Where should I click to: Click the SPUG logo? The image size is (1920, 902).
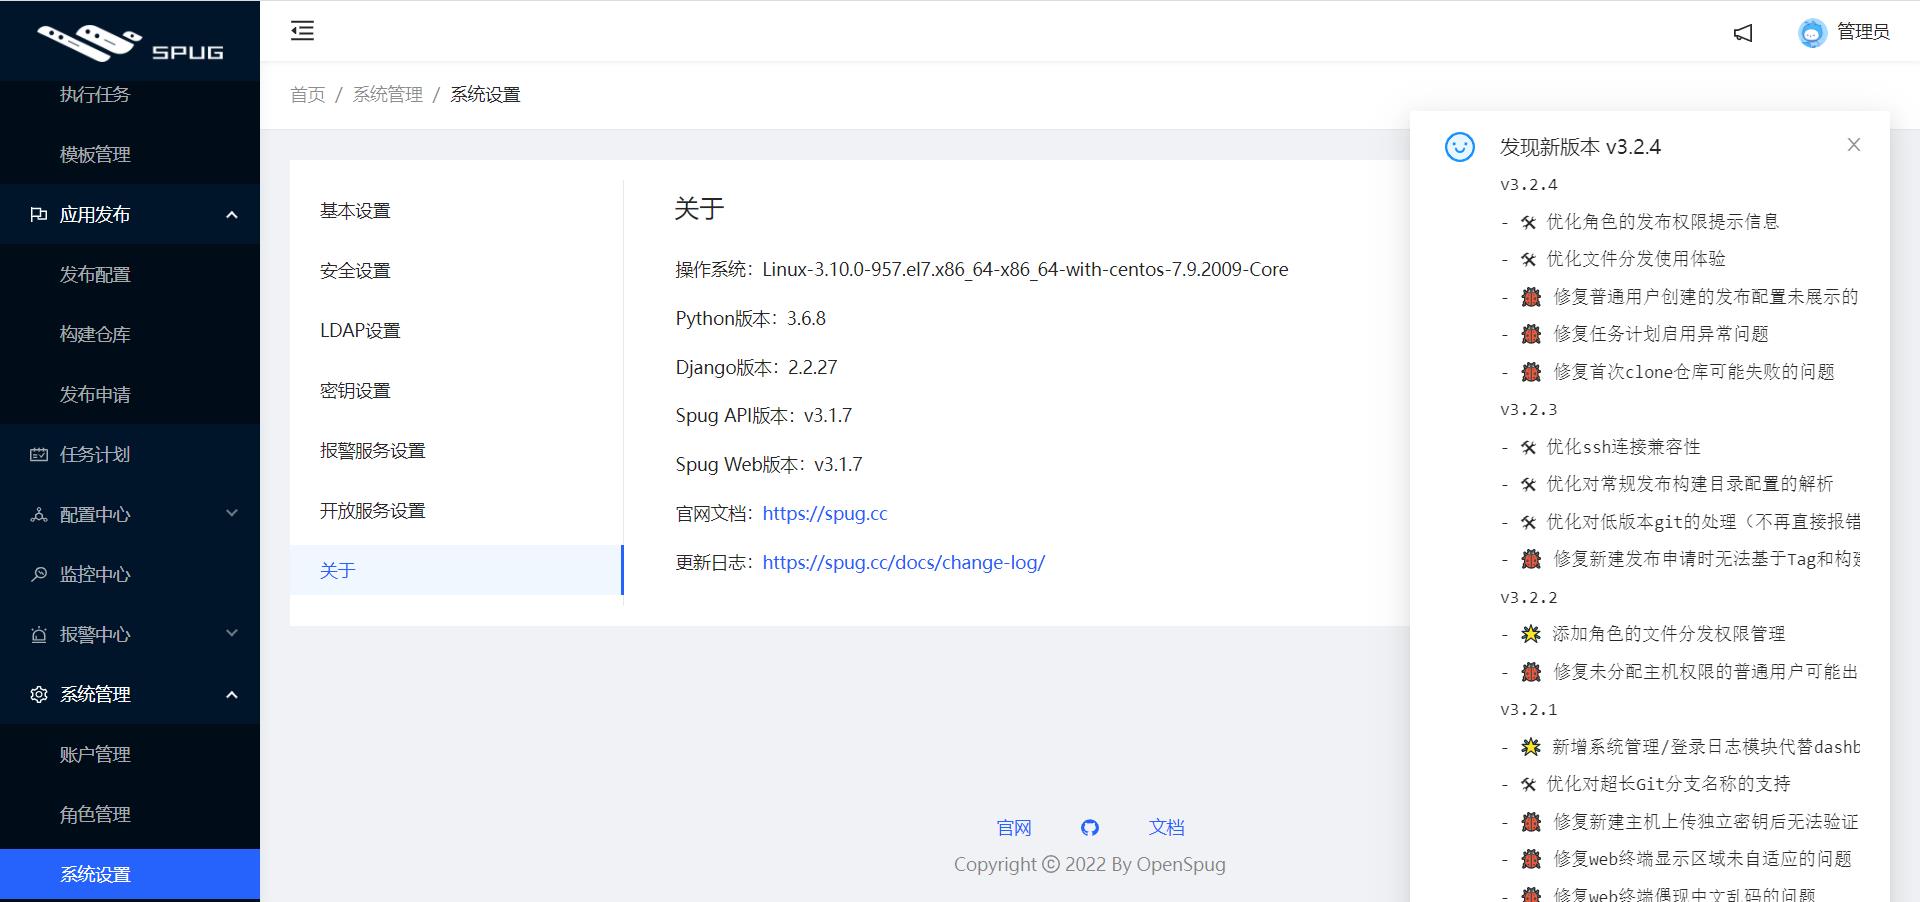pyautogui.click(x=130, y=41)
